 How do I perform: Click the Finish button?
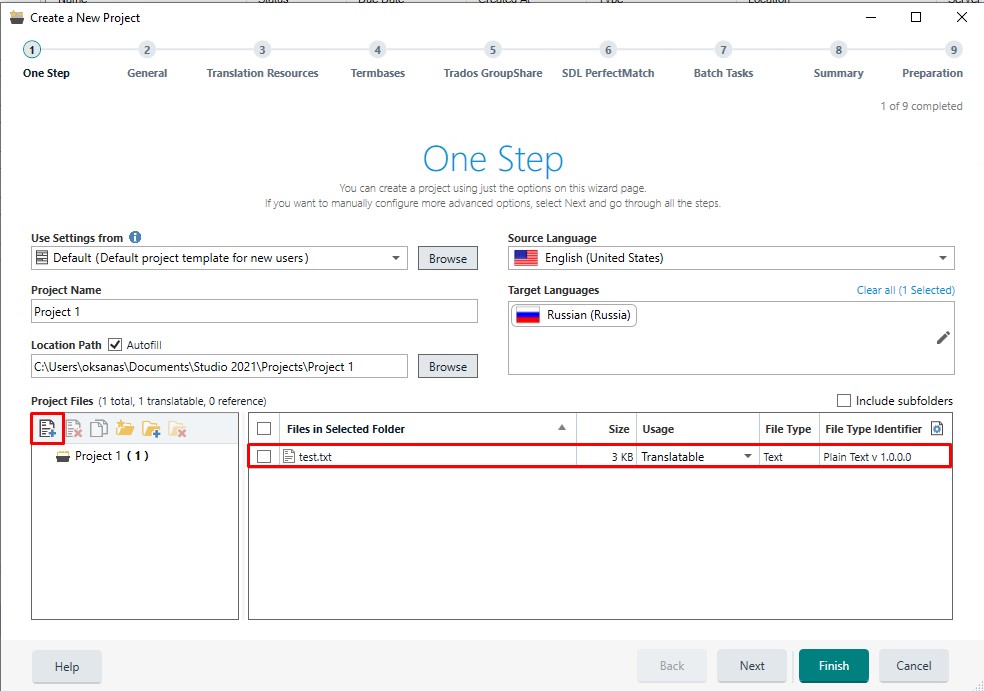833,666
